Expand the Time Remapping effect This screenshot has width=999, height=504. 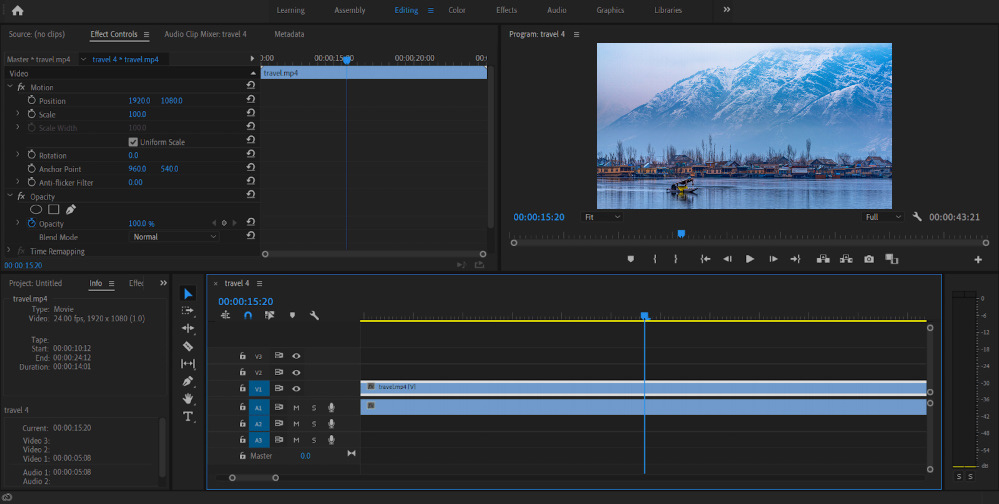10,251
